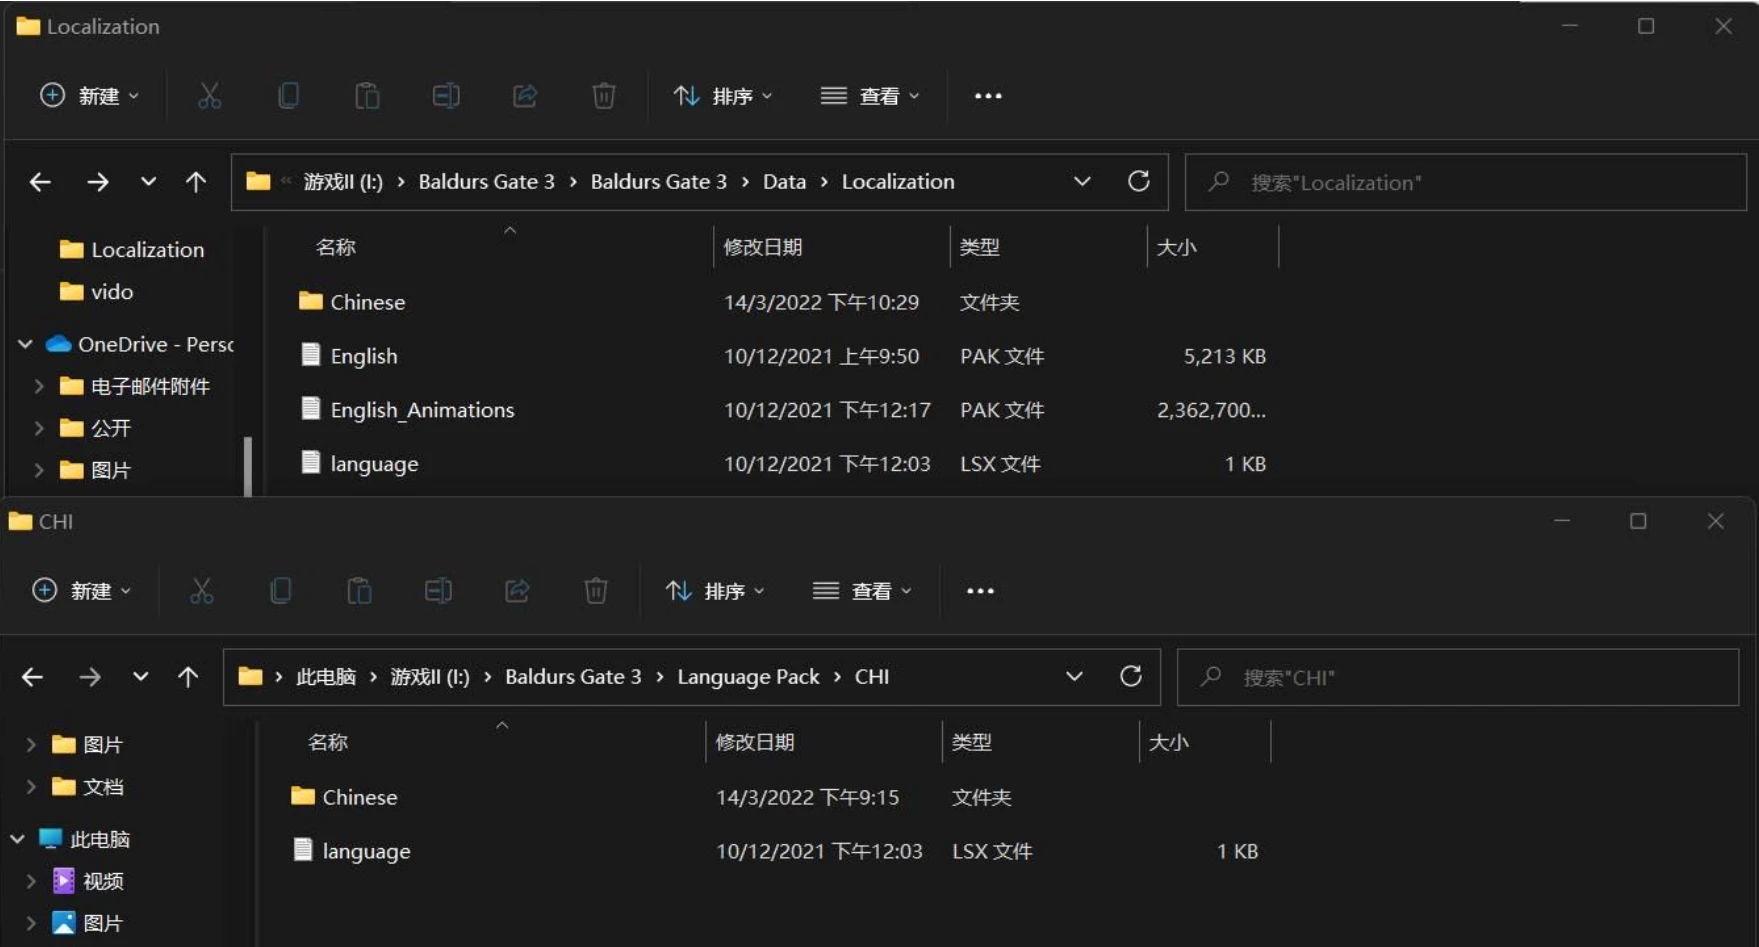
Task: Open 查看 view menu in CHI window
Action: coord(861,591)
